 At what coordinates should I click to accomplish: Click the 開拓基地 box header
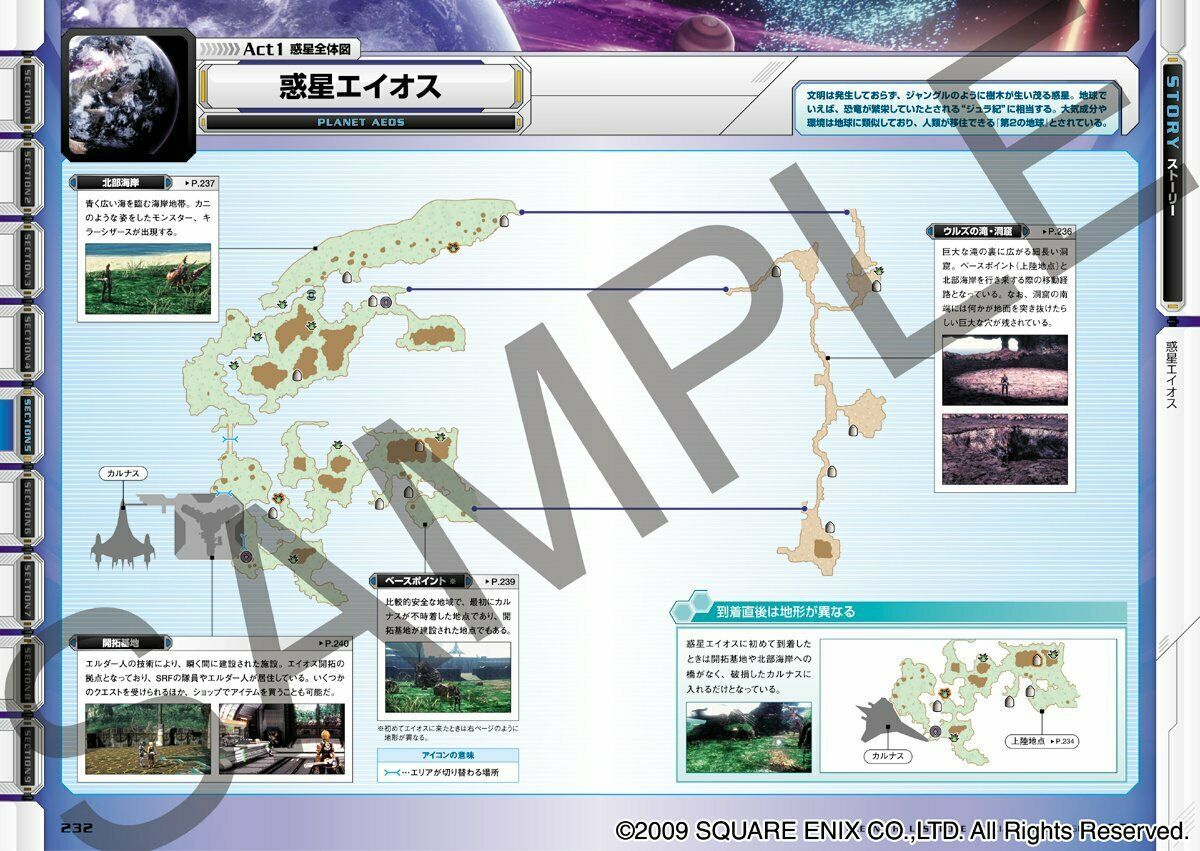tap(120, 642)
